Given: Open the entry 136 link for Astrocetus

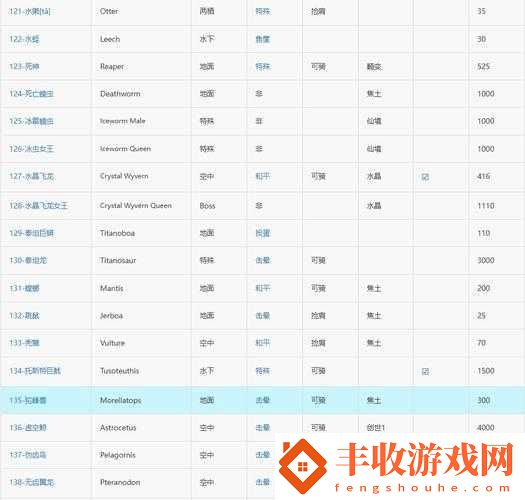Looking at the screenshot, I should pos(28,428).
